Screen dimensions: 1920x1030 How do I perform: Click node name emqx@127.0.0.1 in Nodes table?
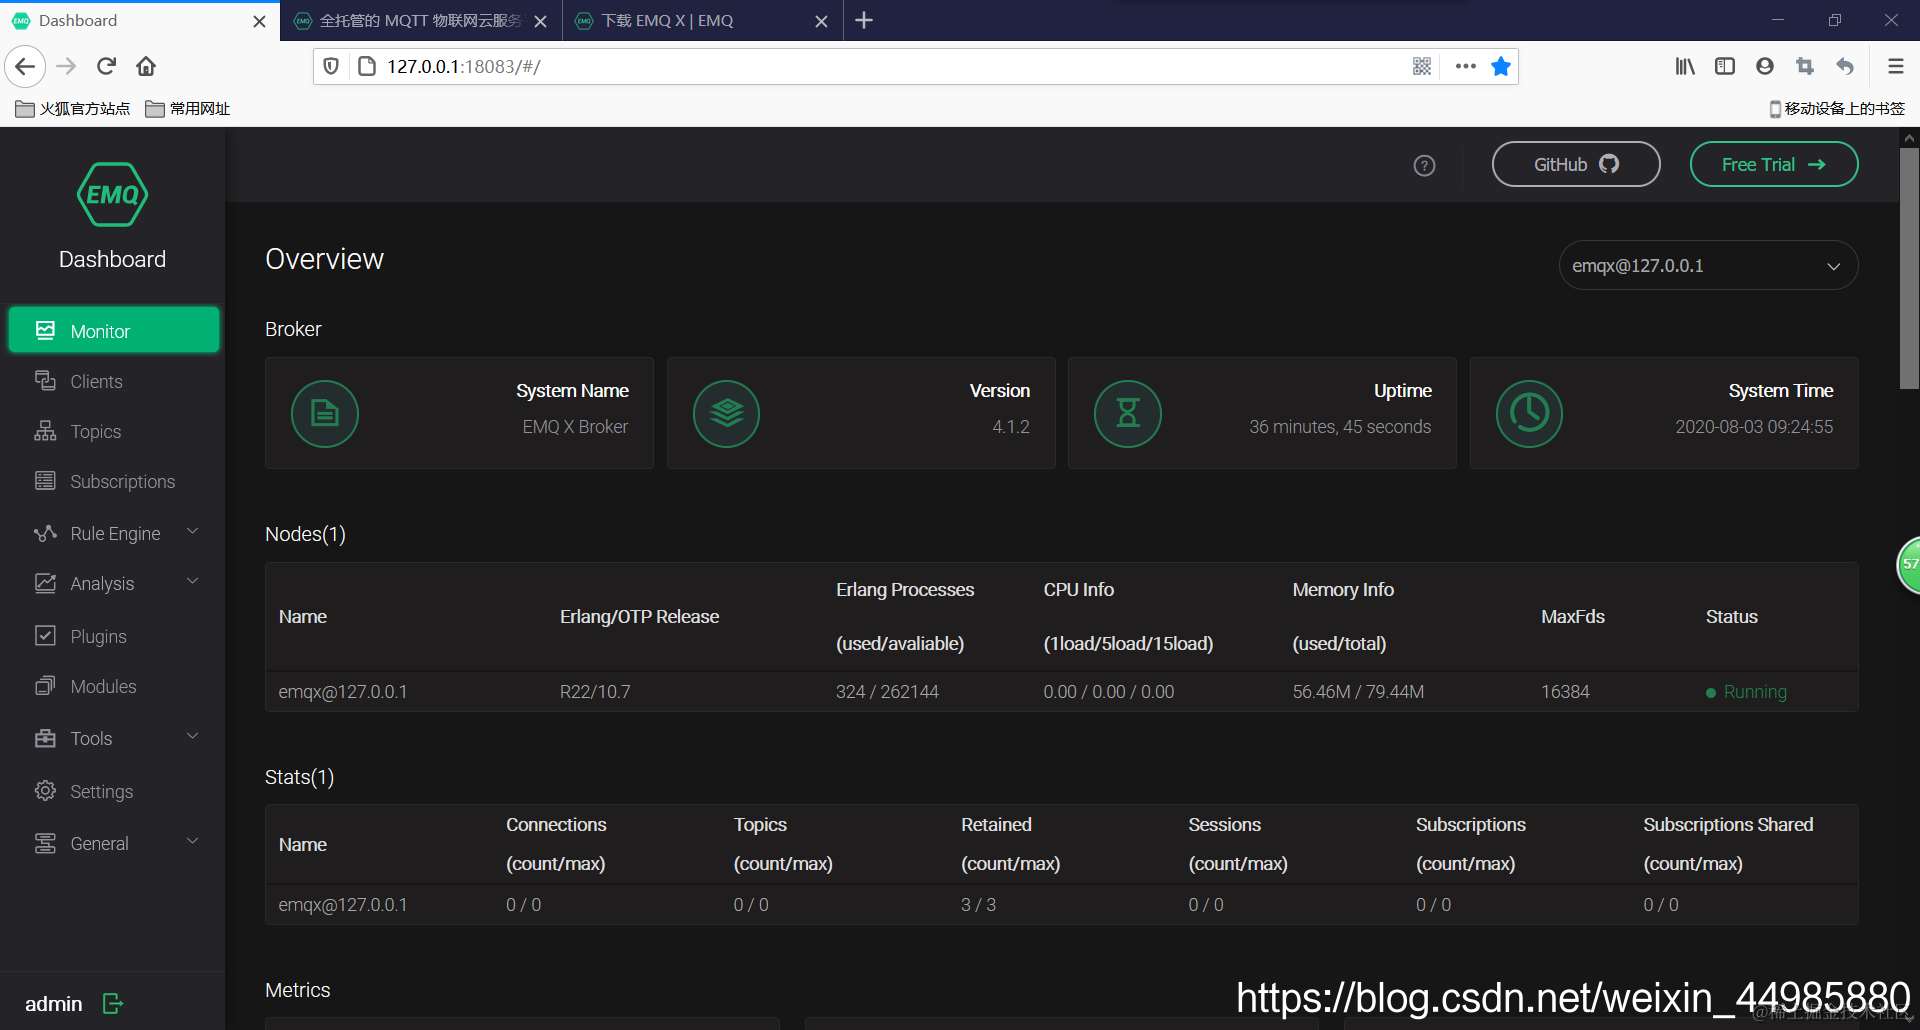pos(342,692)
